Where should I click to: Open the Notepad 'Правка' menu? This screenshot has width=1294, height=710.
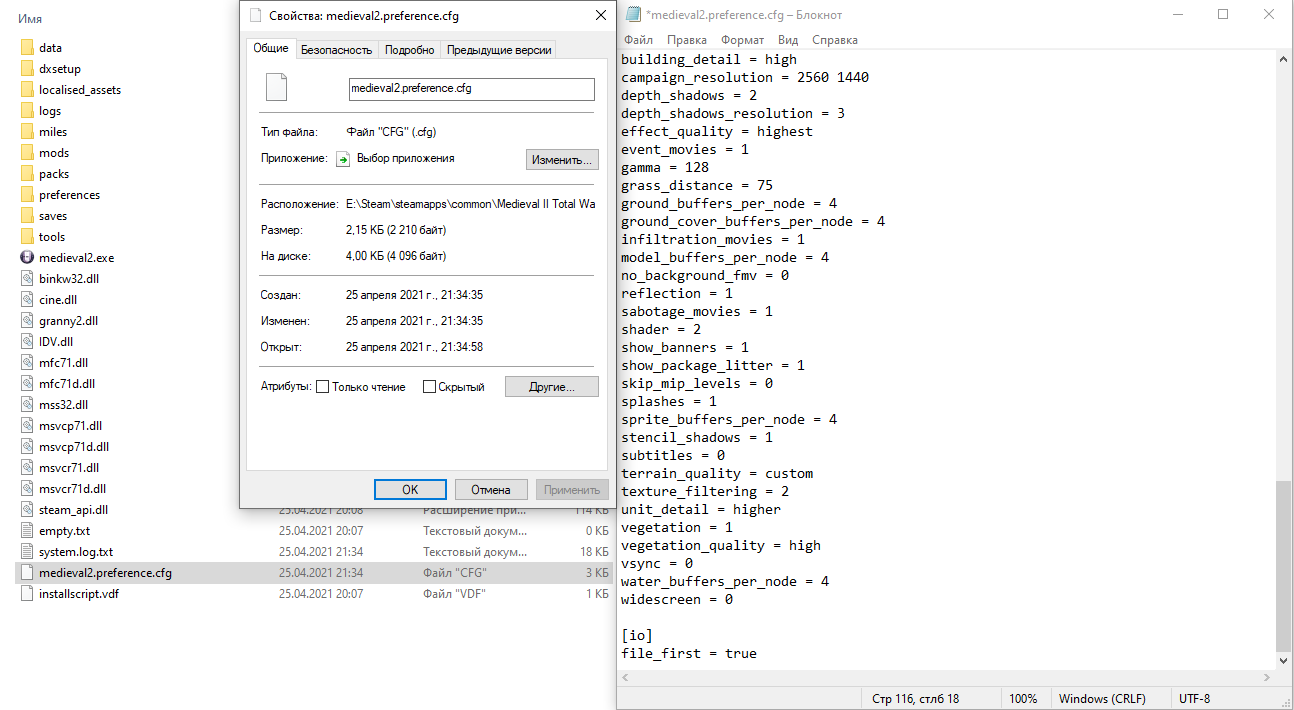click(687, 40)
